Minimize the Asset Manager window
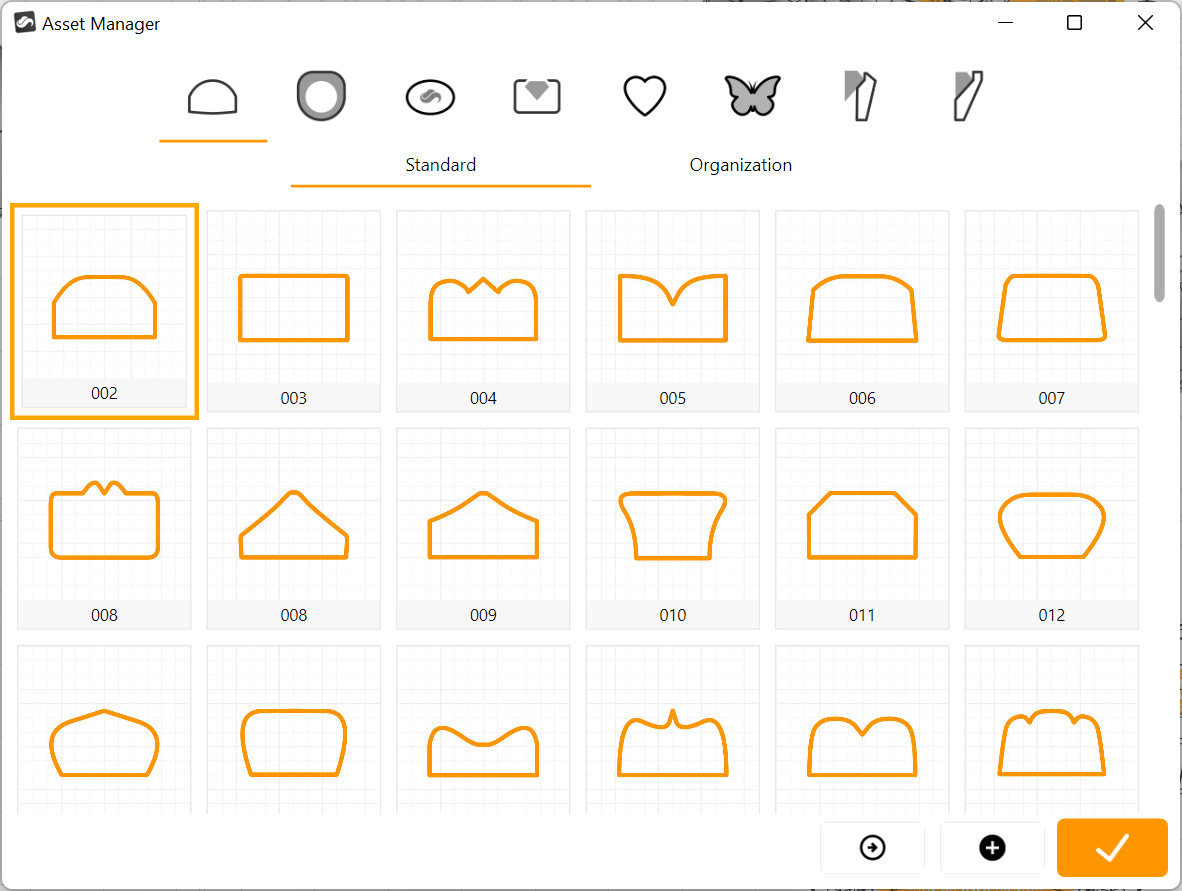Screen dimensions: 1182x891 click(x=1005, y=23)
